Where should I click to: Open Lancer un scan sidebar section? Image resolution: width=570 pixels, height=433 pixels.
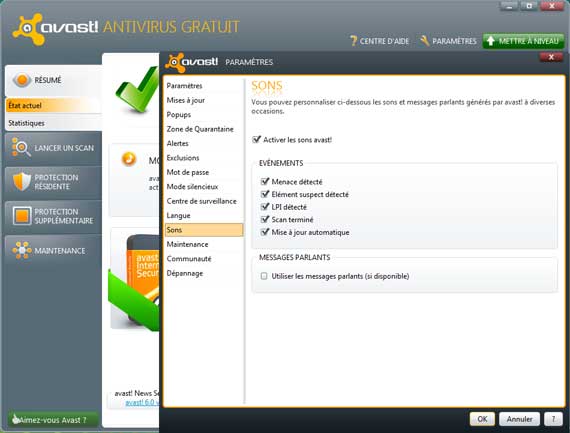click(53, 148)
